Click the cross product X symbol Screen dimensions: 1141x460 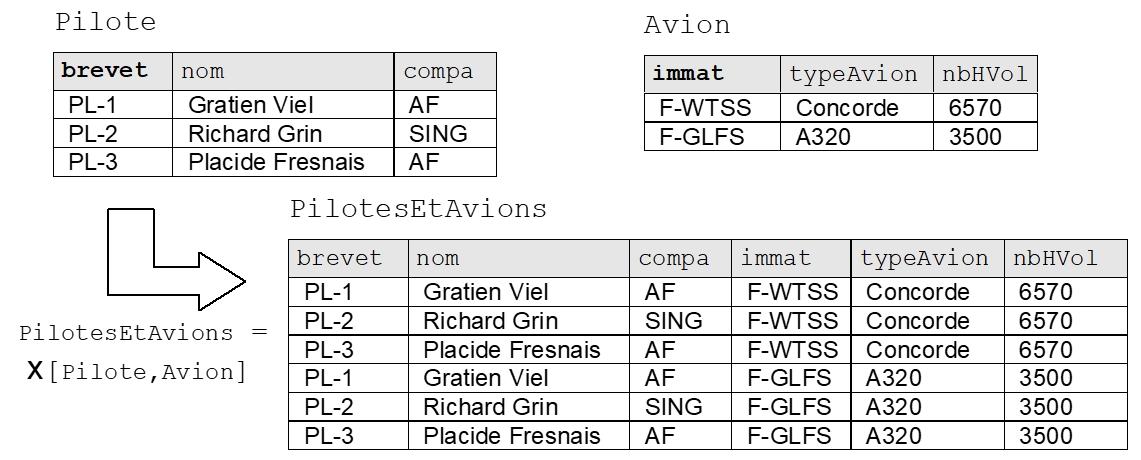(x=35, y=372)
